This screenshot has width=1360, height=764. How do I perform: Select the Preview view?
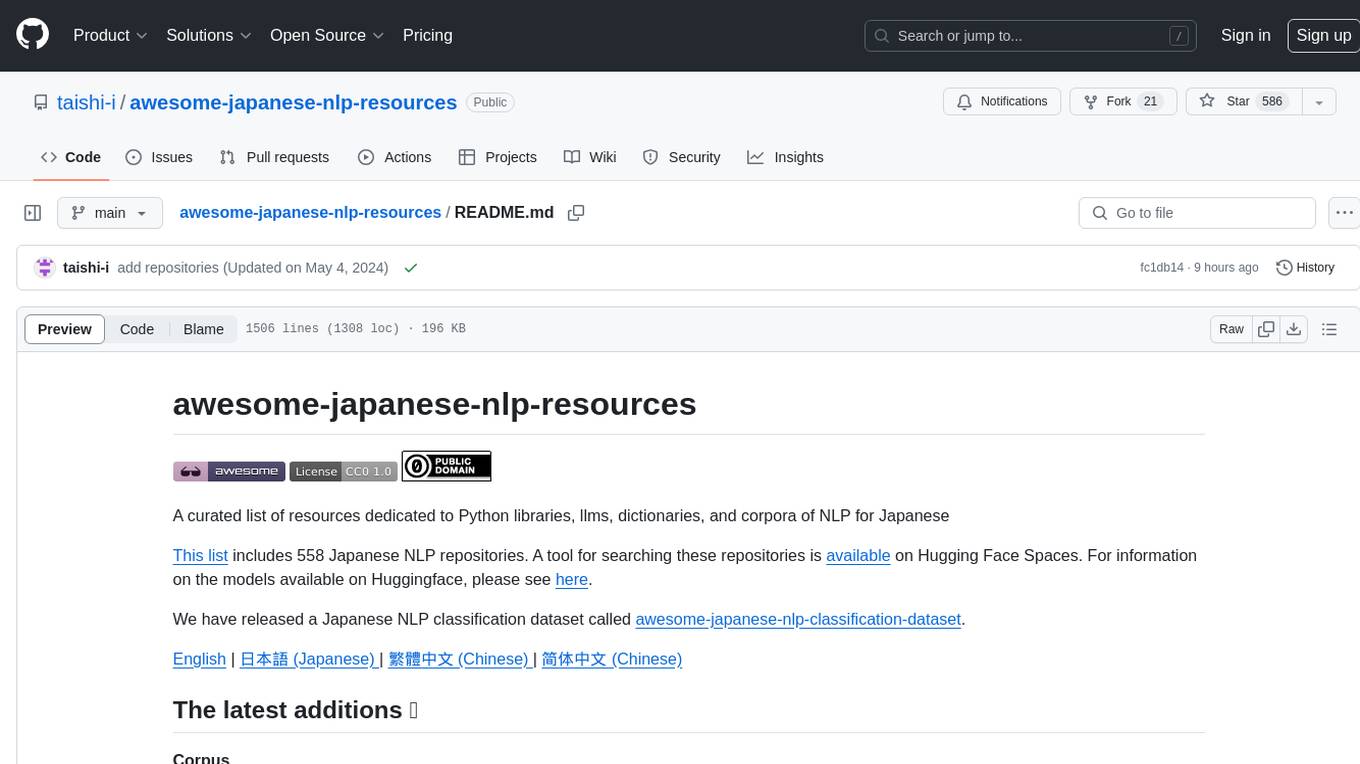(65, 329)
